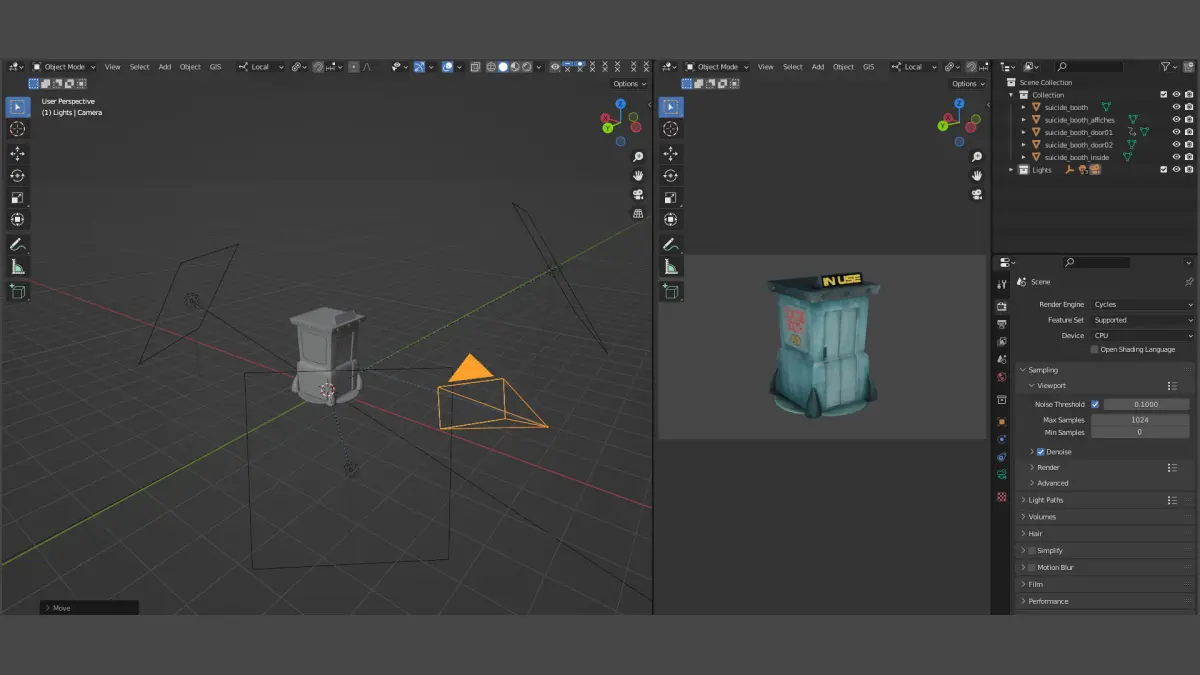Open Local orientation dropdown in left viewport

pyautogui.click(x=261, y=67)
